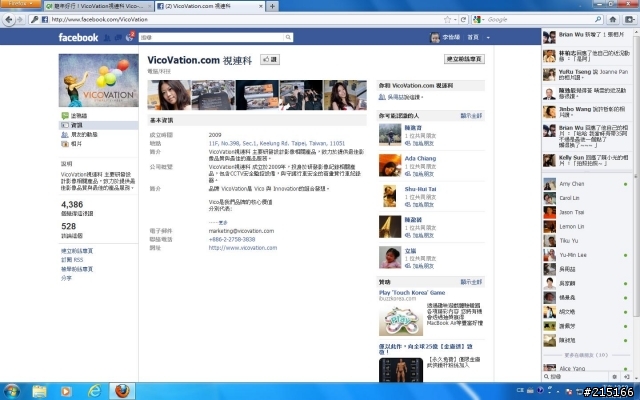Click the magnifier in the Google search box
The height and width of the screenshot is (400, 640).
(x=598, y=19)
